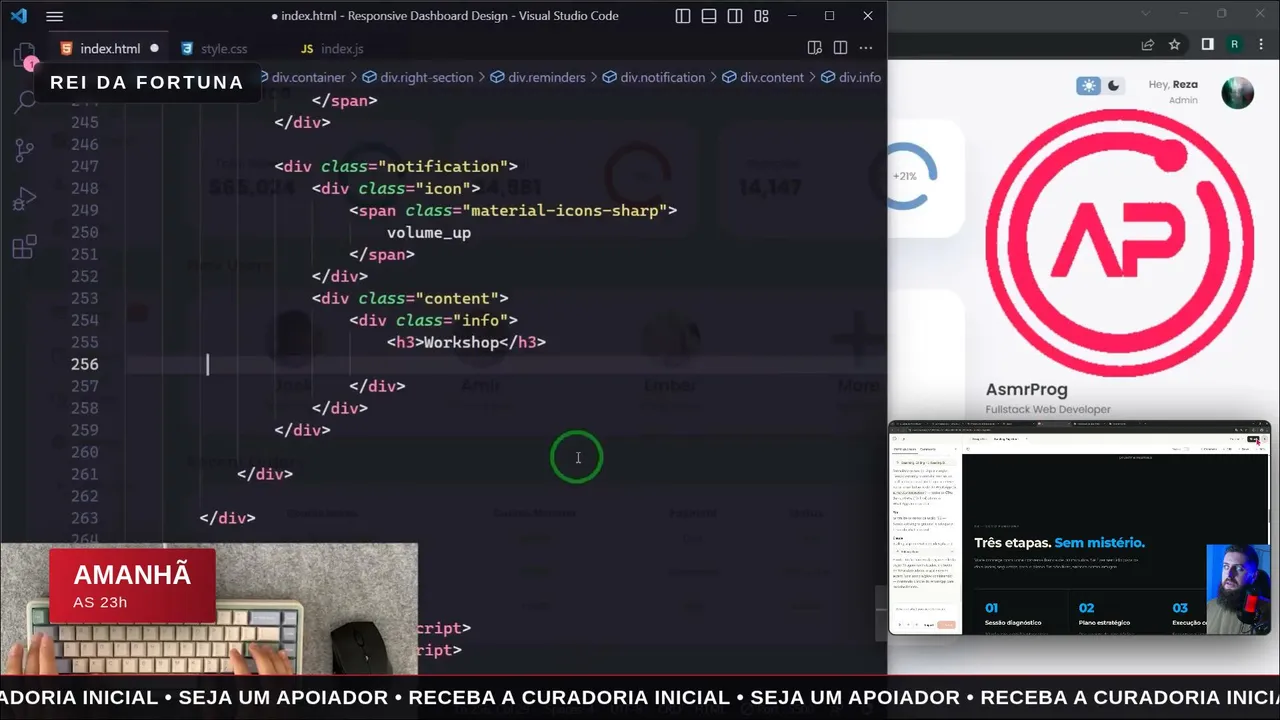The width and height of the screenshot is (1280, 720).
Task: Click the large AP logo image in browser
Action: point(1120,243)
